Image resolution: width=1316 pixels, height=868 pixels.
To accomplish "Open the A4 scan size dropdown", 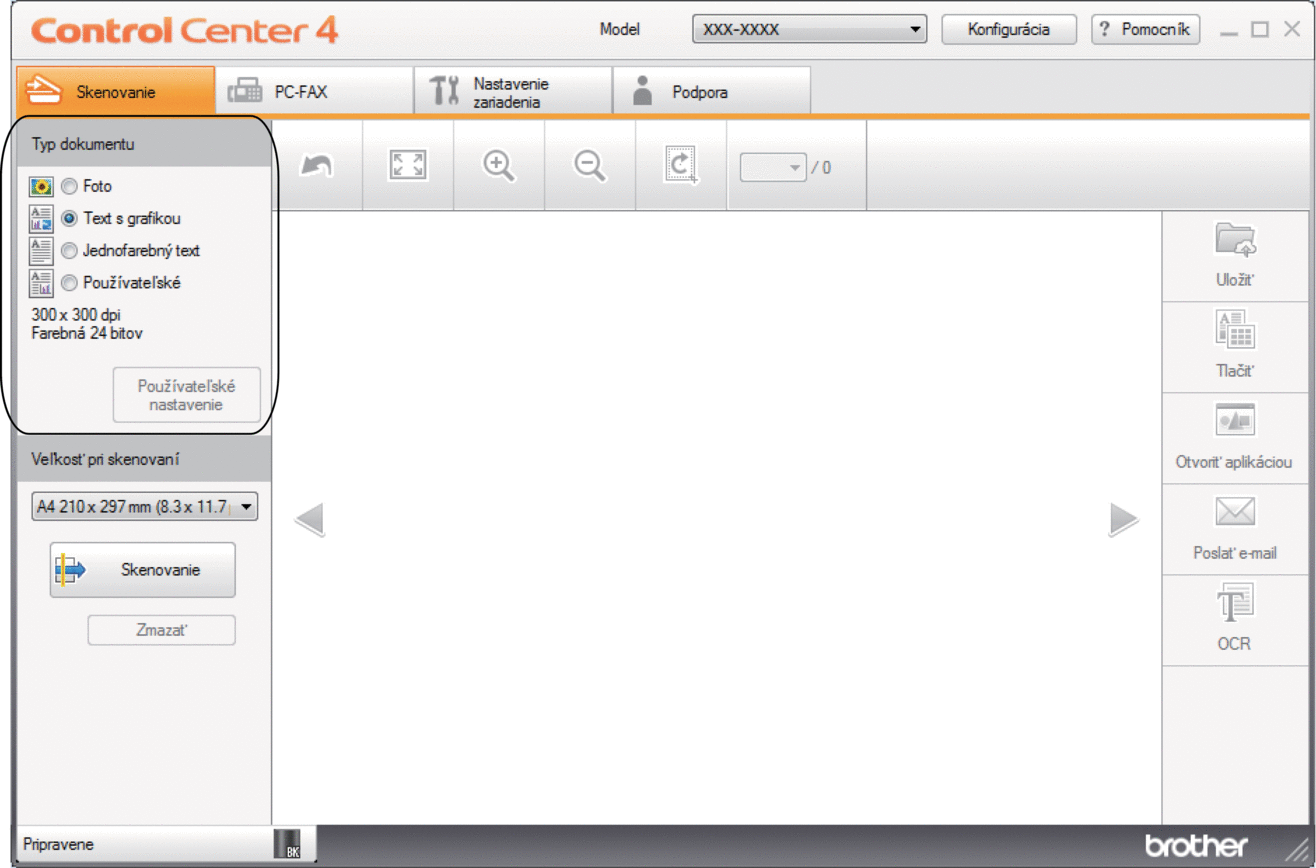I will (144, 507).
